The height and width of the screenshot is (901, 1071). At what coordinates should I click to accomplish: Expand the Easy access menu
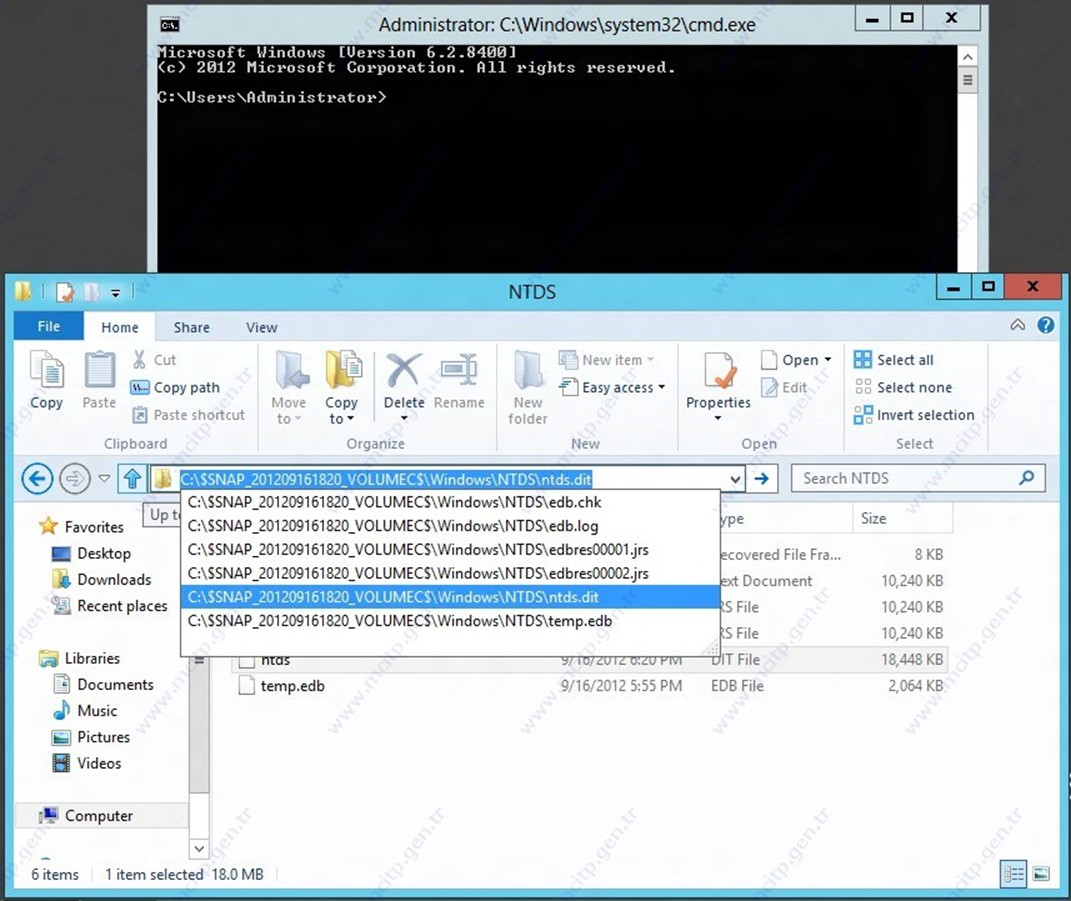[x=612, y=387]
